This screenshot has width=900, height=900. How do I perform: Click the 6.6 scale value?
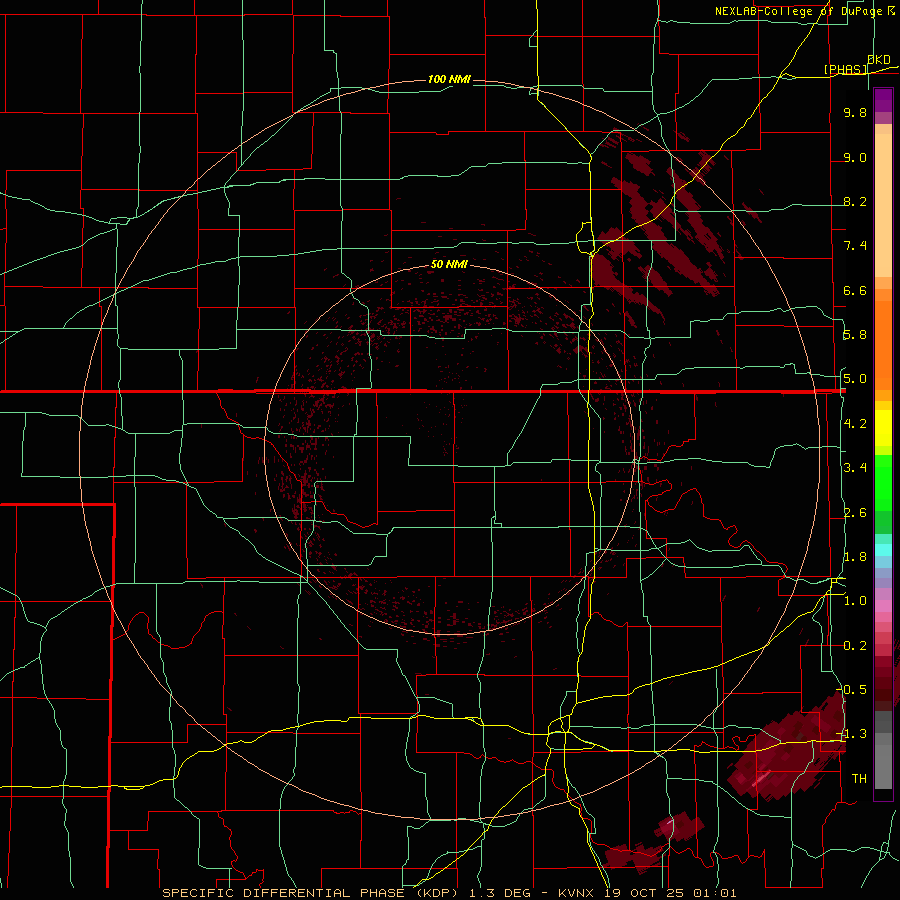[855, 290]
